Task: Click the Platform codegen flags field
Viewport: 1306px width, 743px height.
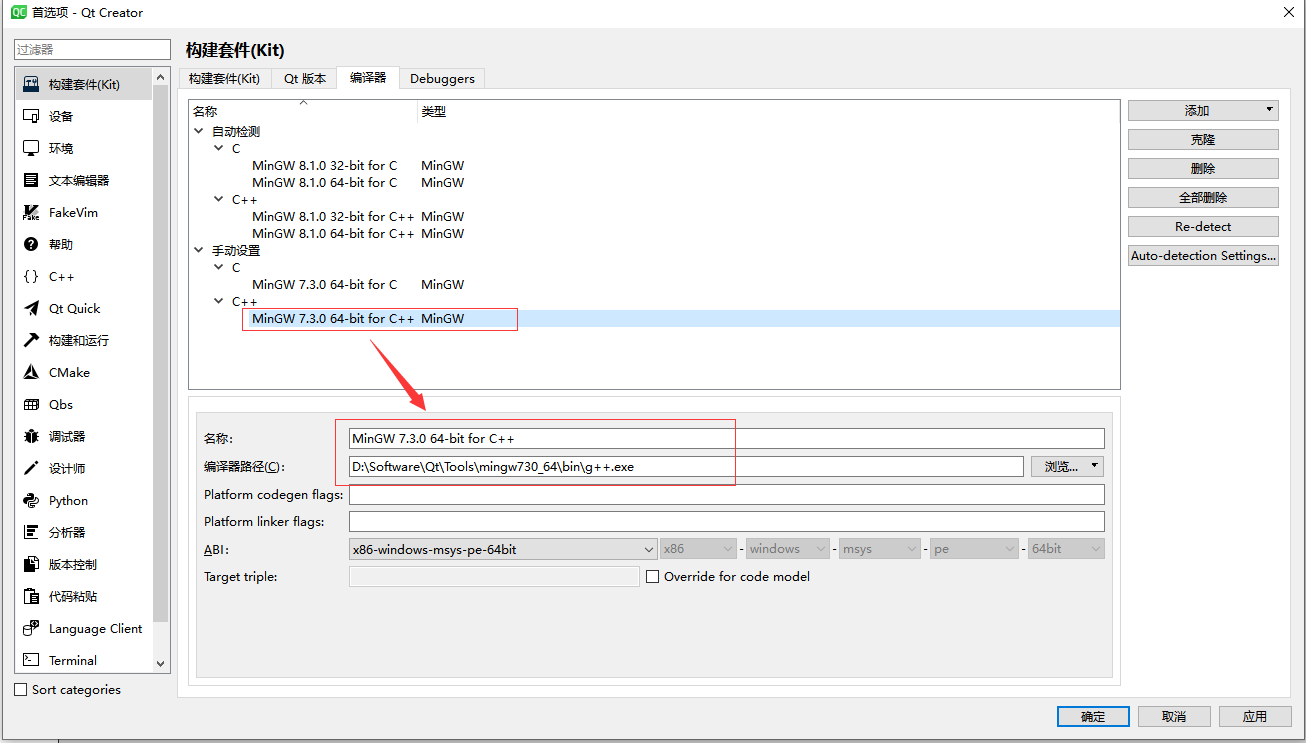Action: coord(726,494)
